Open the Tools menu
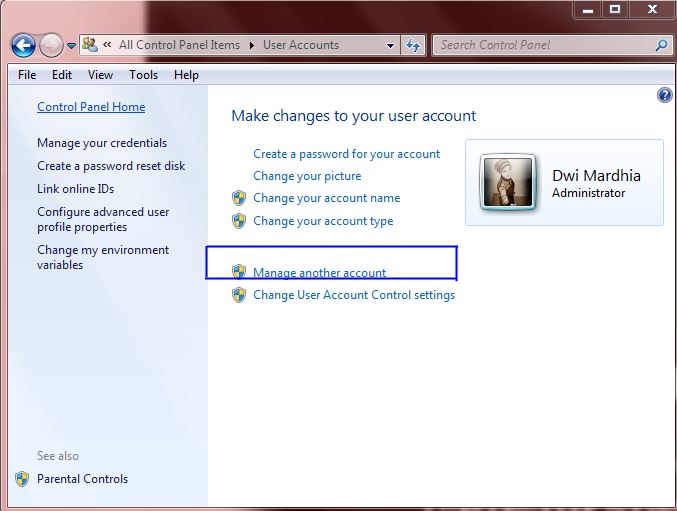677x511 pixels. tap(143, 75)
